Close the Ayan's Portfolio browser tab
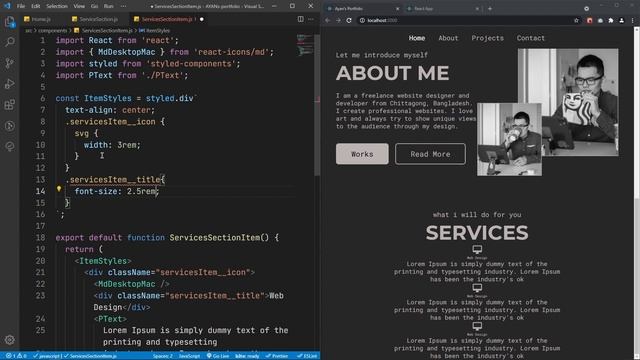Image resolution: width=640 pixels, height=360 pixels. [398, 9]
